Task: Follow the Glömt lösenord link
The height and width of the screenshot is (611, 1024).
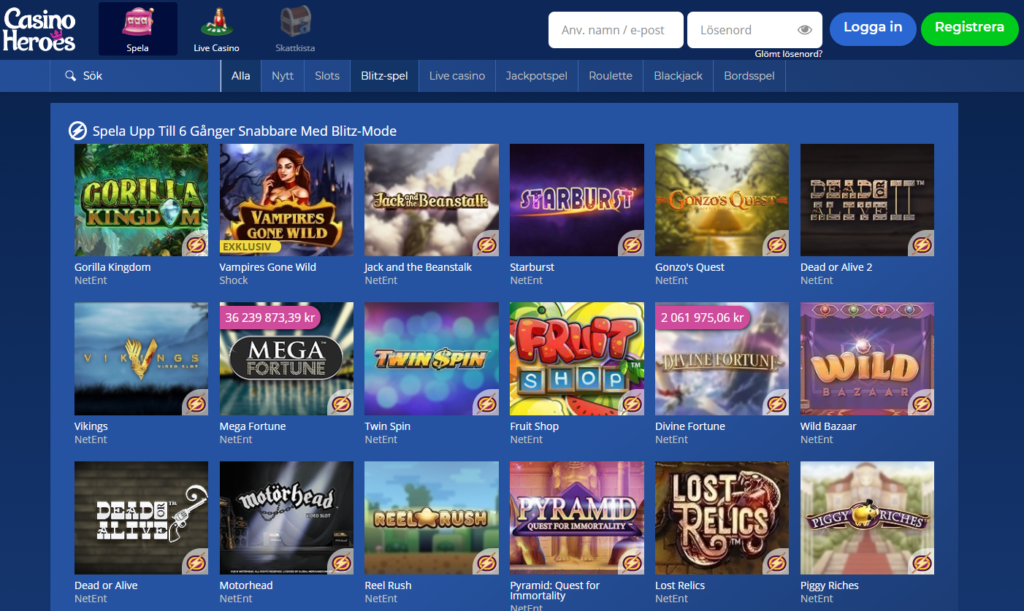Action: [x=788, y=54]
